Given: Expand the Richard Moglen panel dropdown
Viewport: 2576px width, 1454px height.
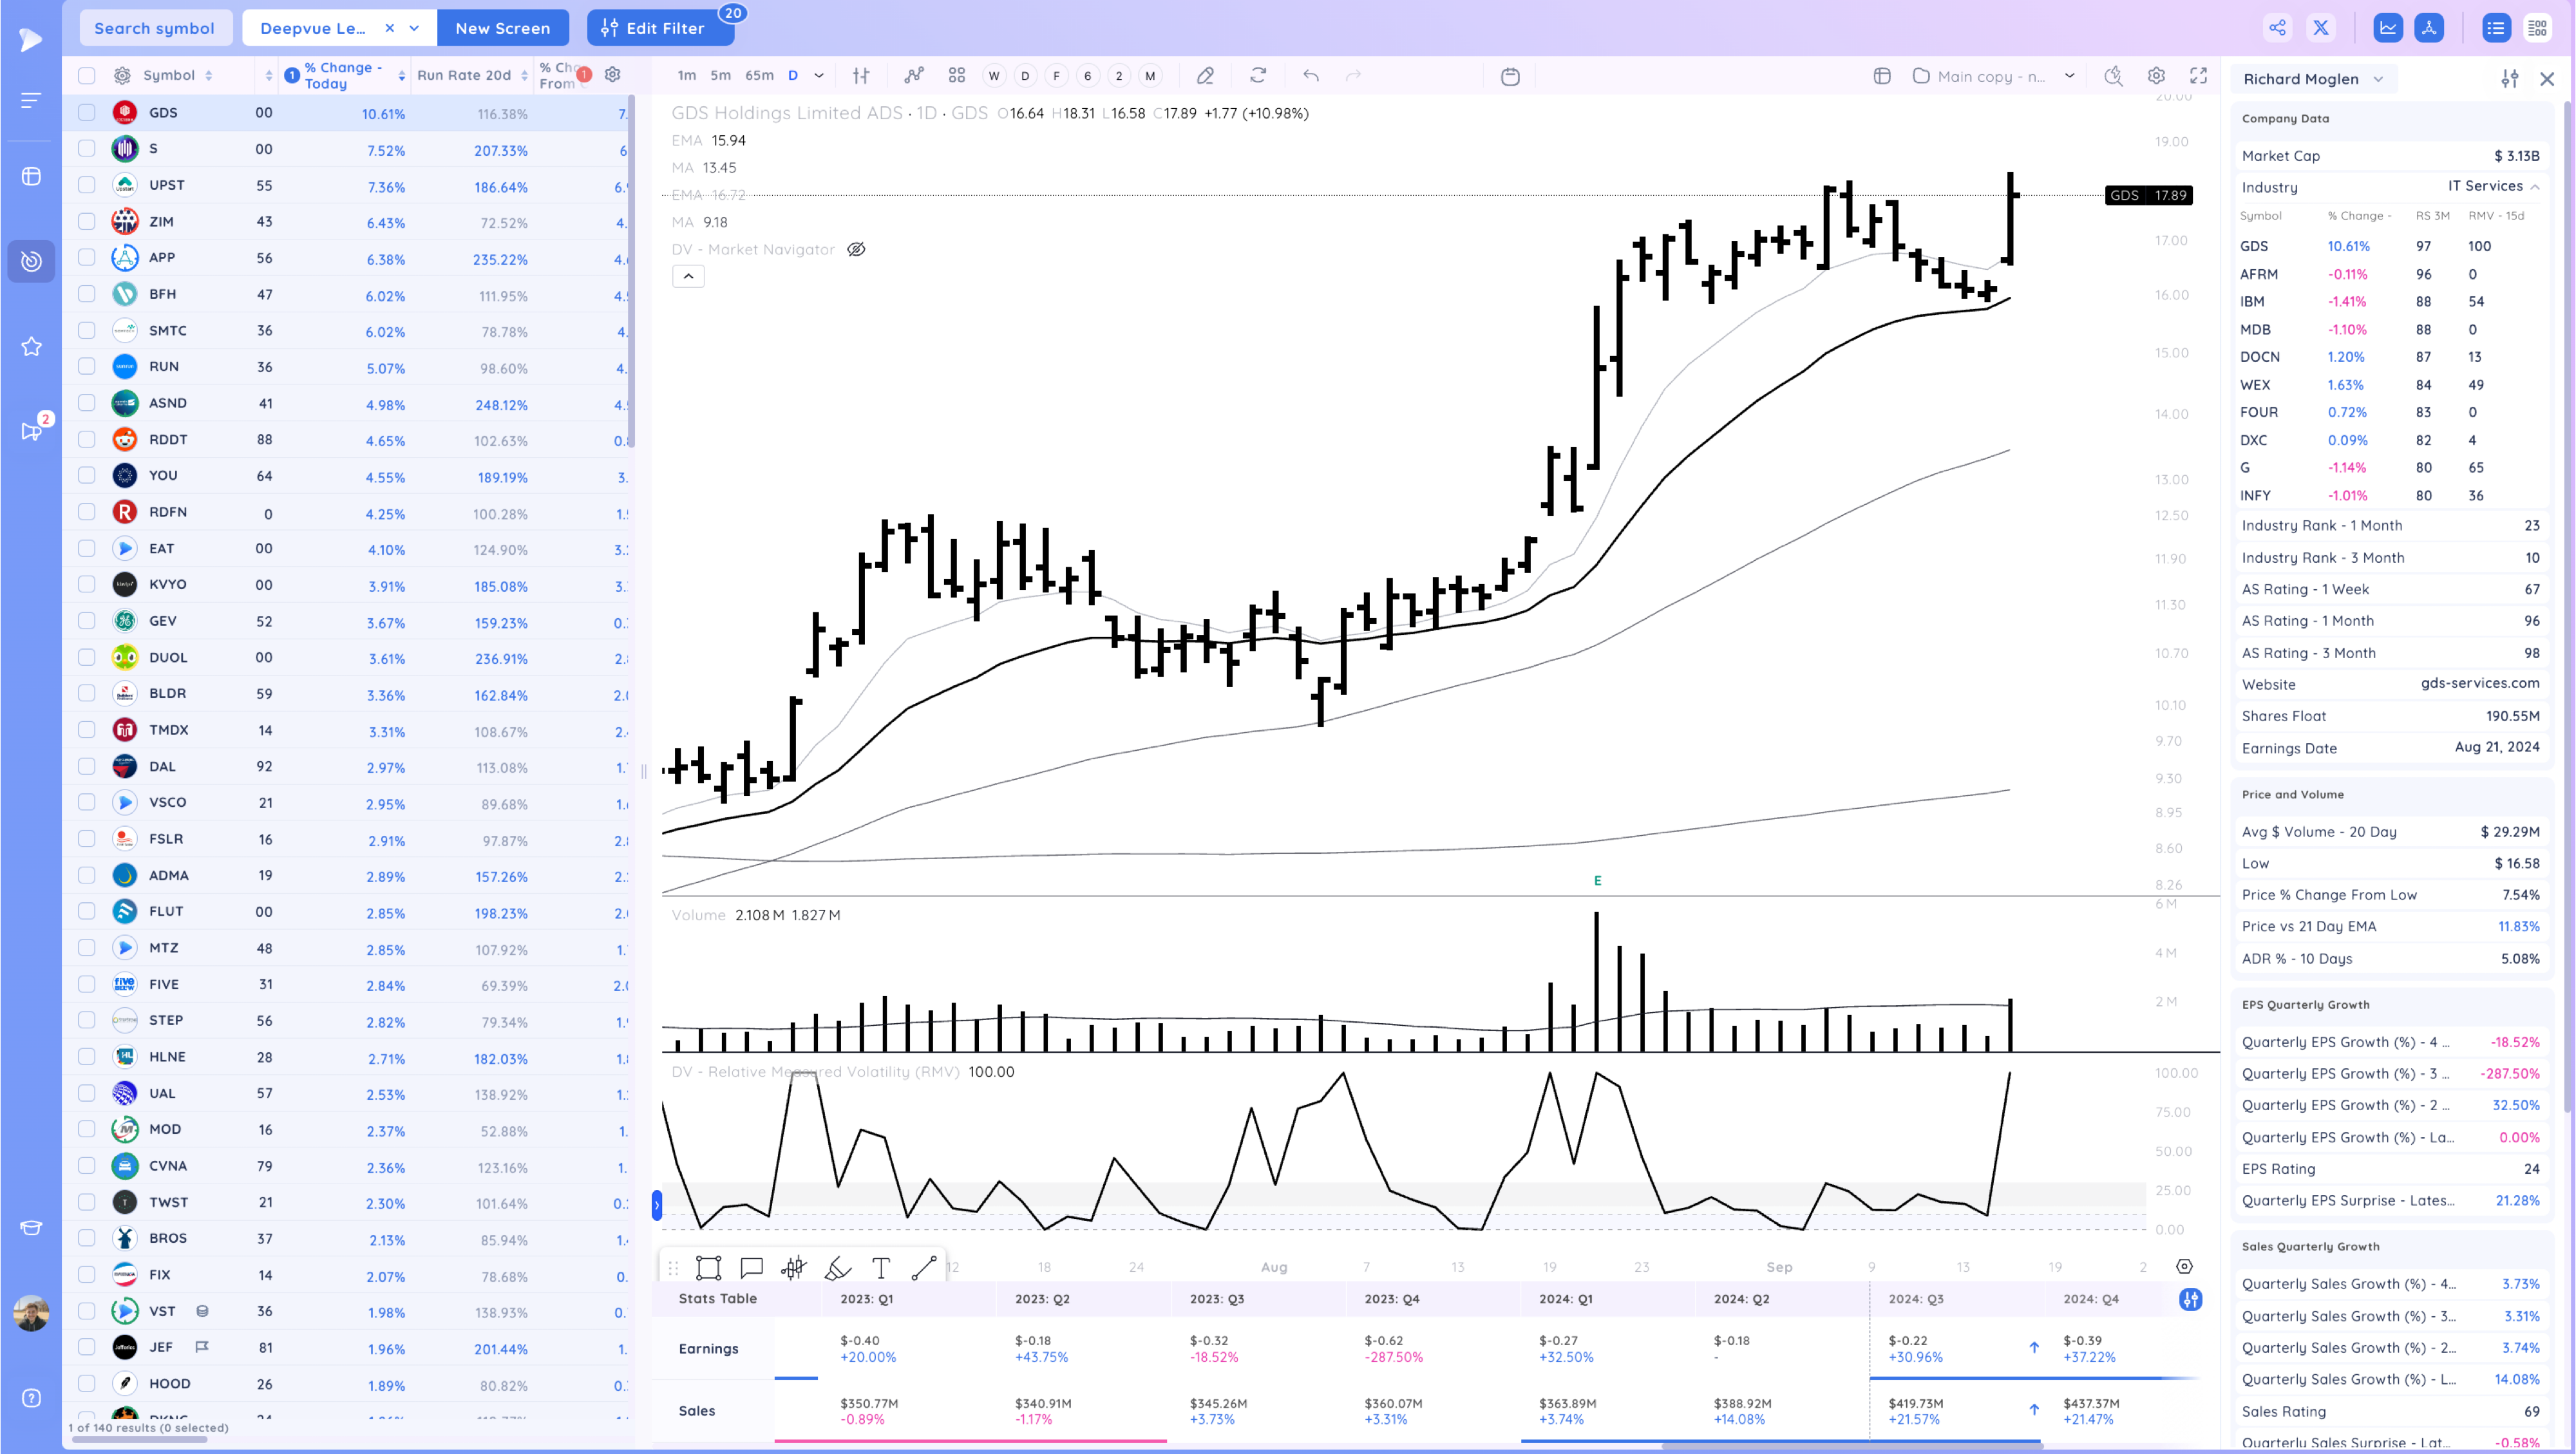Looking at the screenshot, I should tap(2379, 79).
